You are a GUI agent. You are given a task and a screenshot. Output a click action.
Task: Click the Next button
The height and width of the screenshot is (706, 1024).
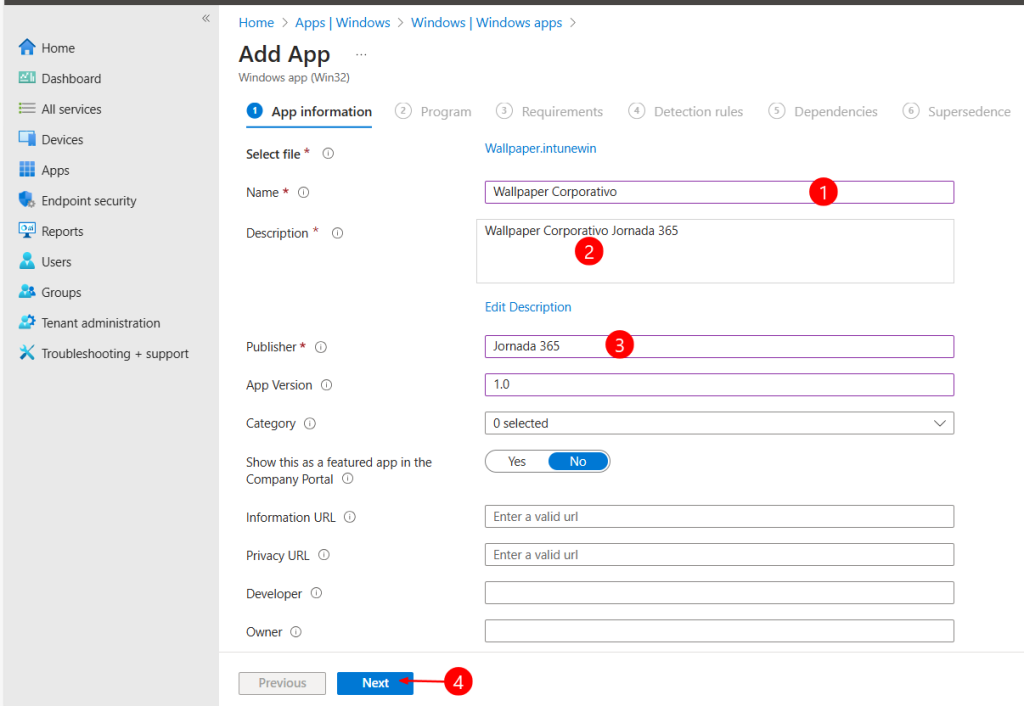coord(375,683)
